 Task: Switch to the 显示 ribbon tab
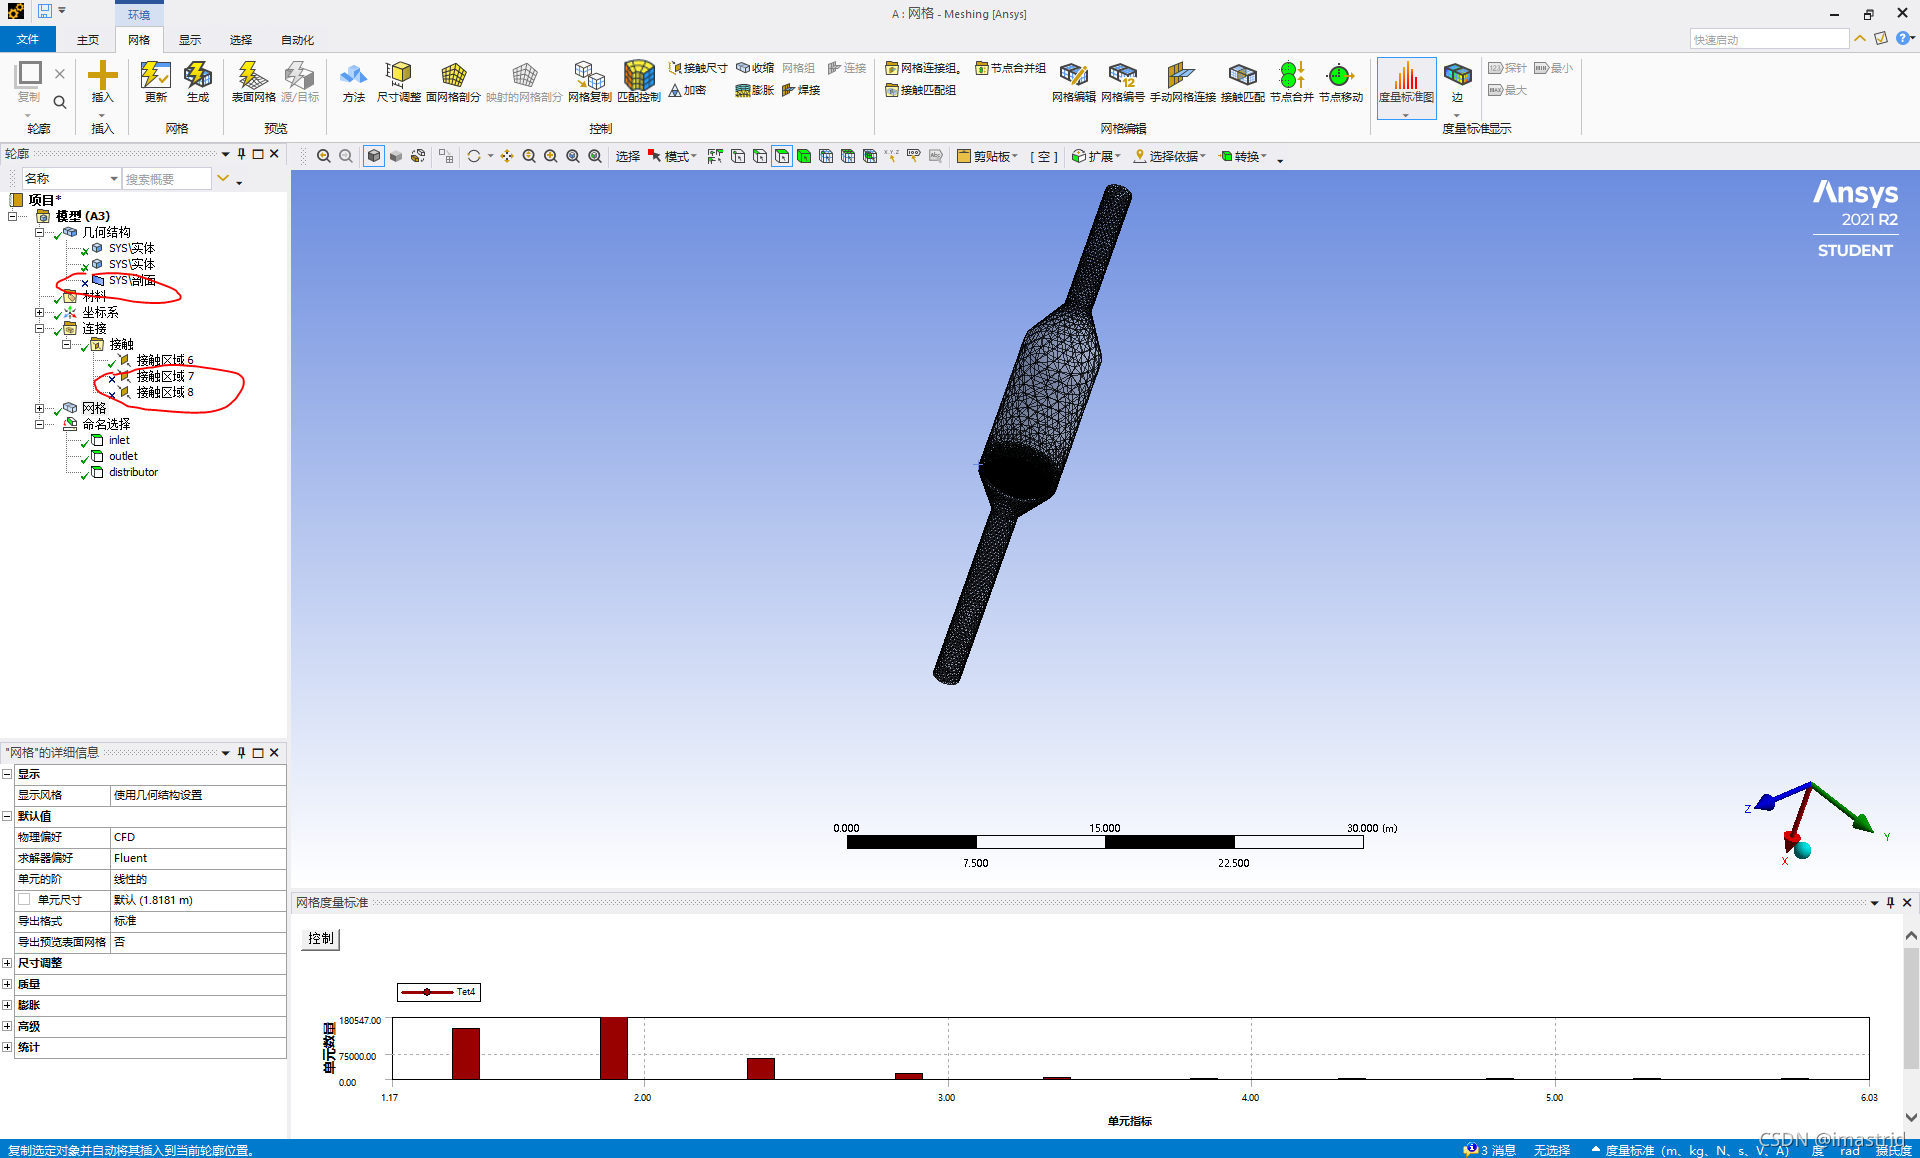pyautogui.click(x=190, y=40)
